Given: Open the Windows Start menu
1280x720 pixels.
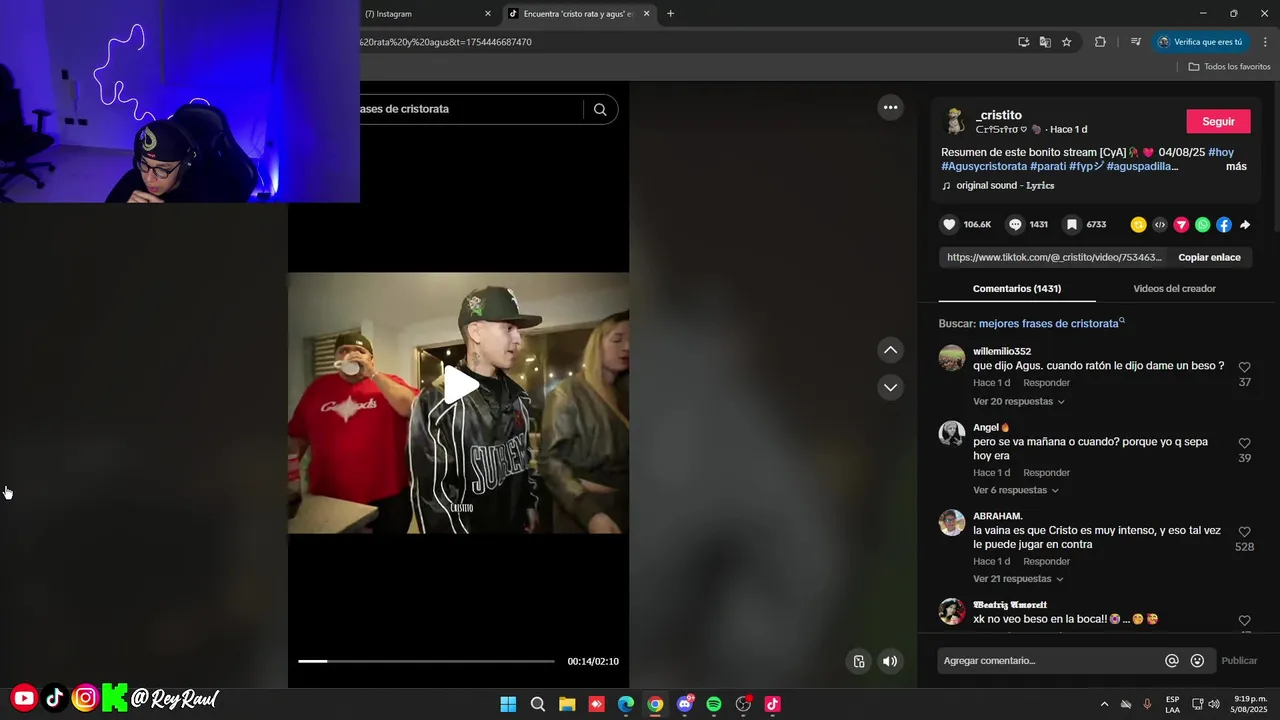Looking at the screenshot, I should point(508,704).
